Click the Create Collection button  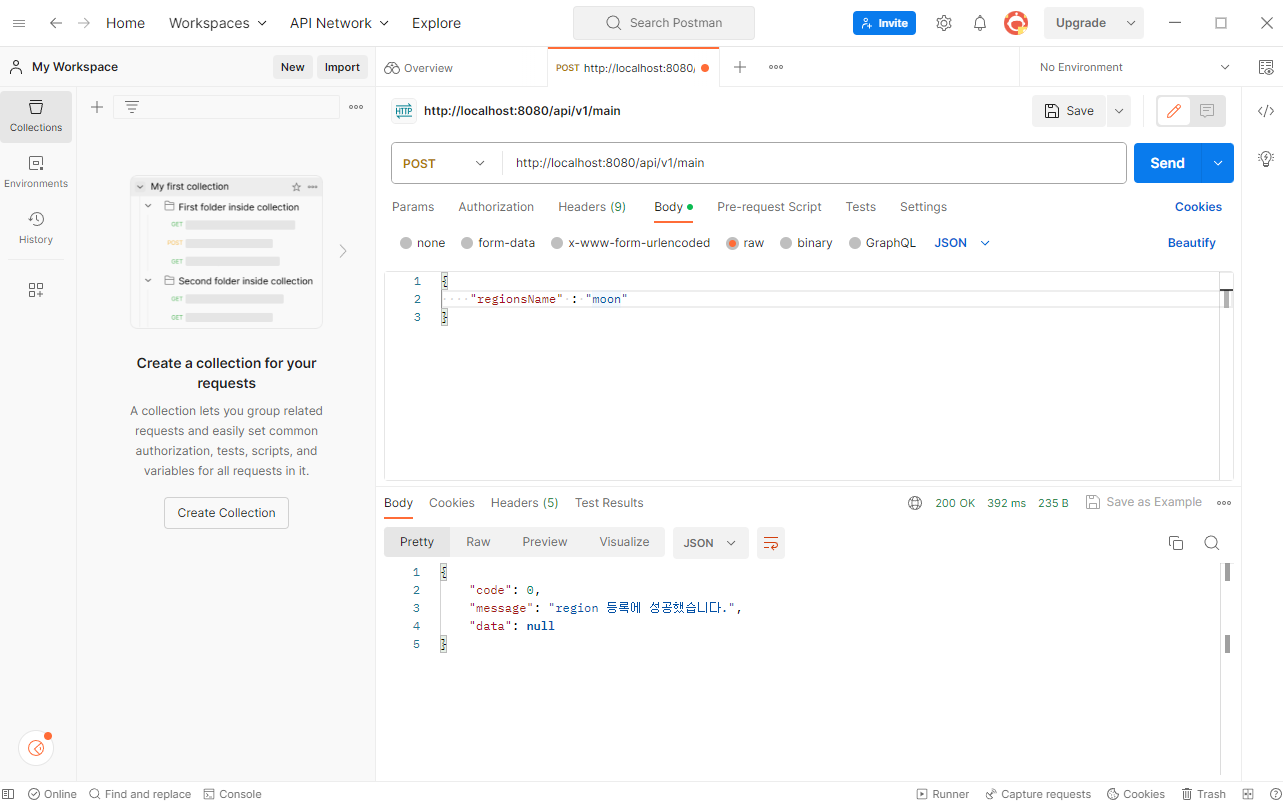[226, 513]
